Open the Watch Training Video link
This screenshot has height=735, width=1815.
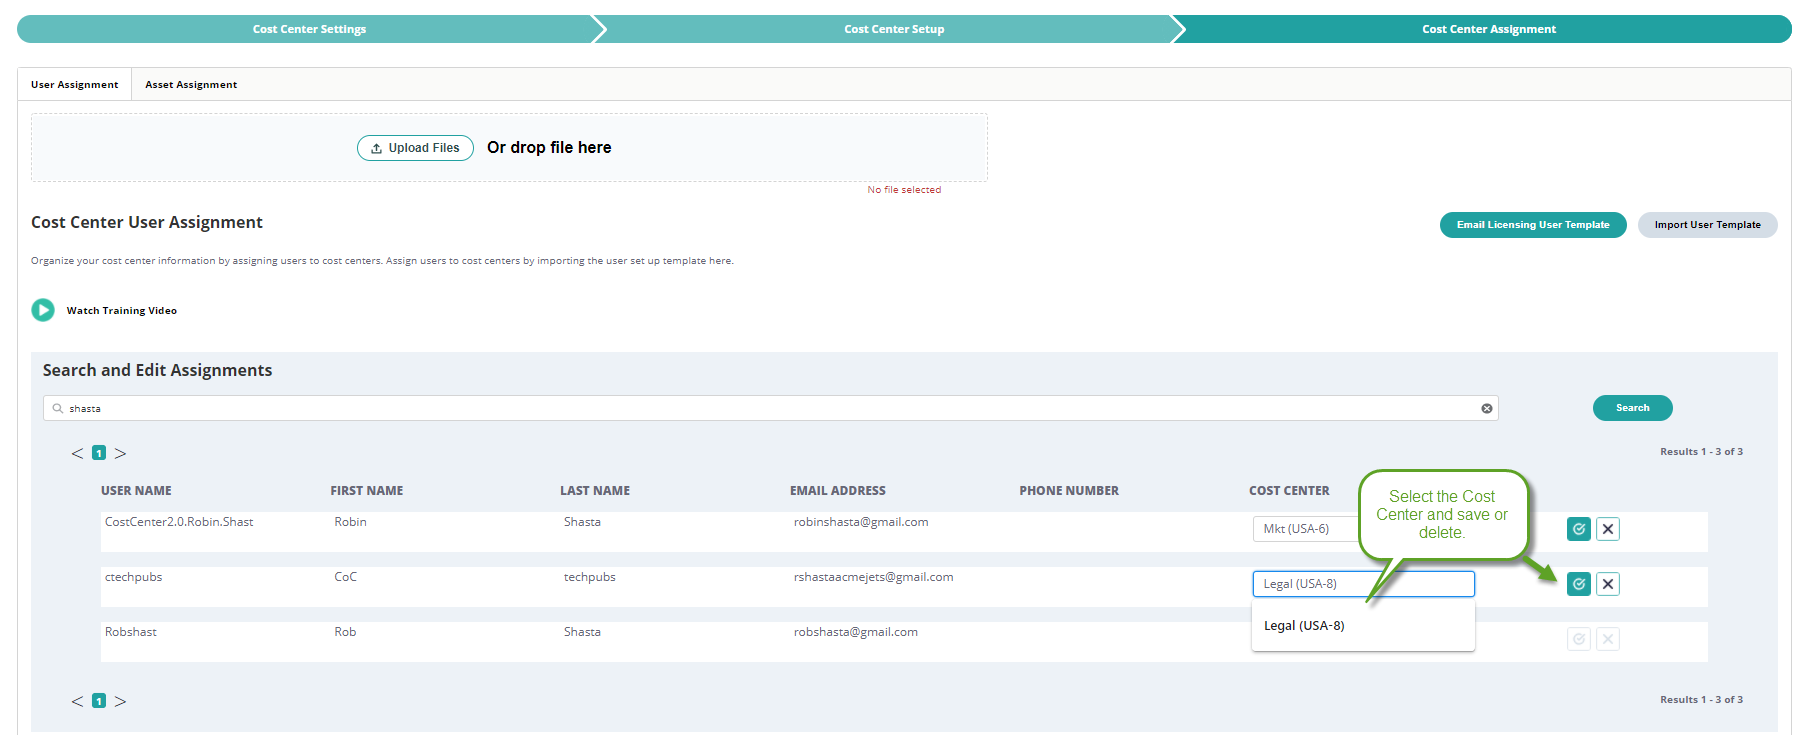[122, 311]
